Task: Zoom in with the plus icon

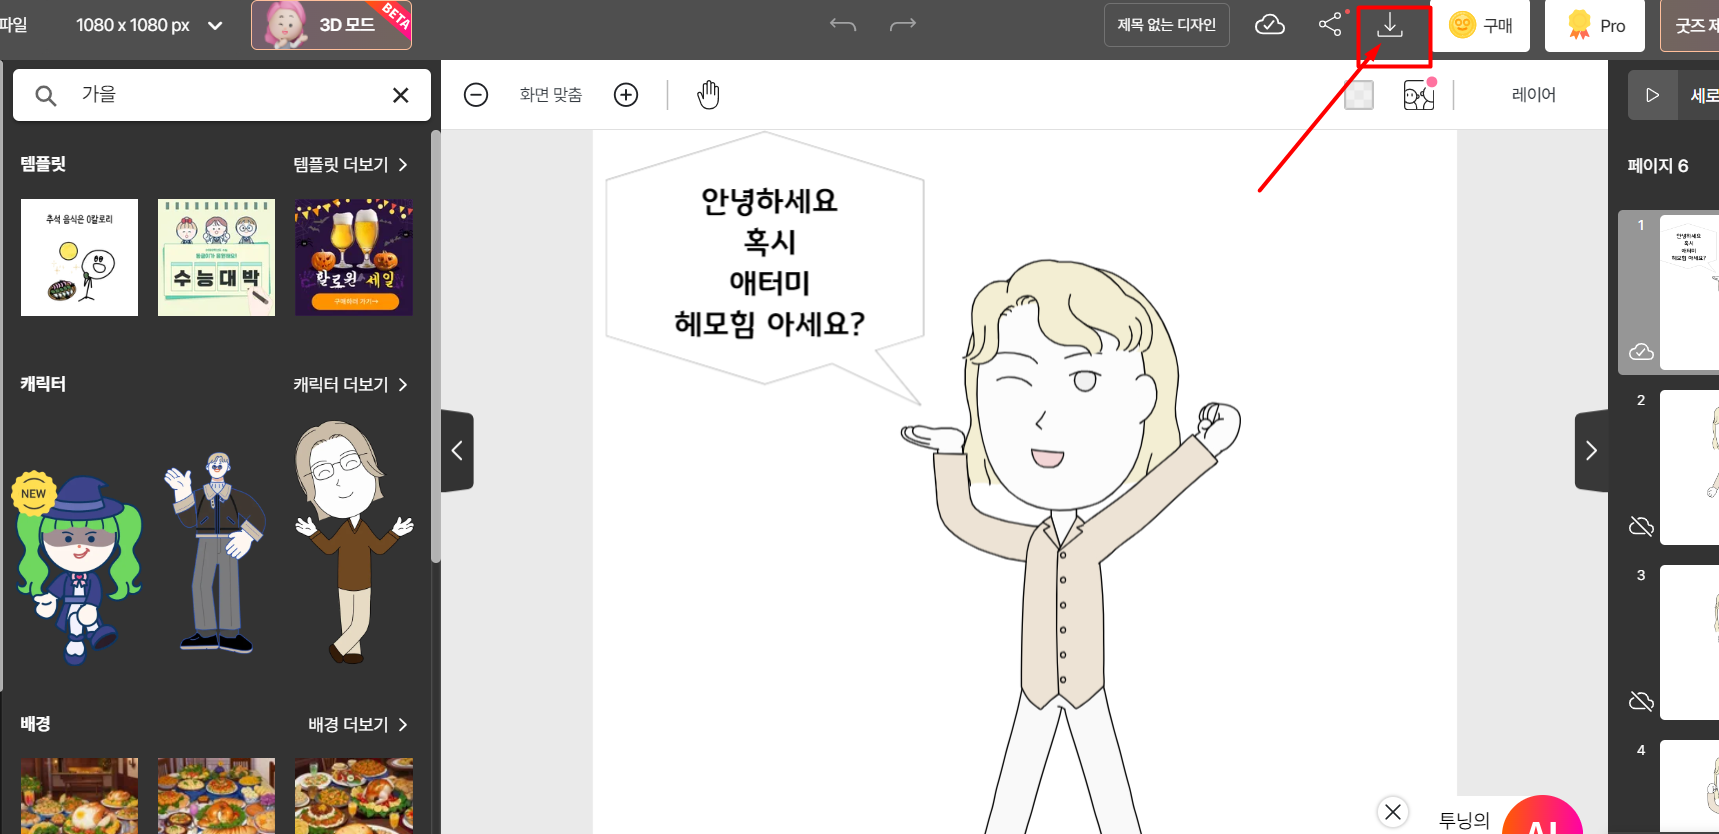Action: tap(626, 95)
